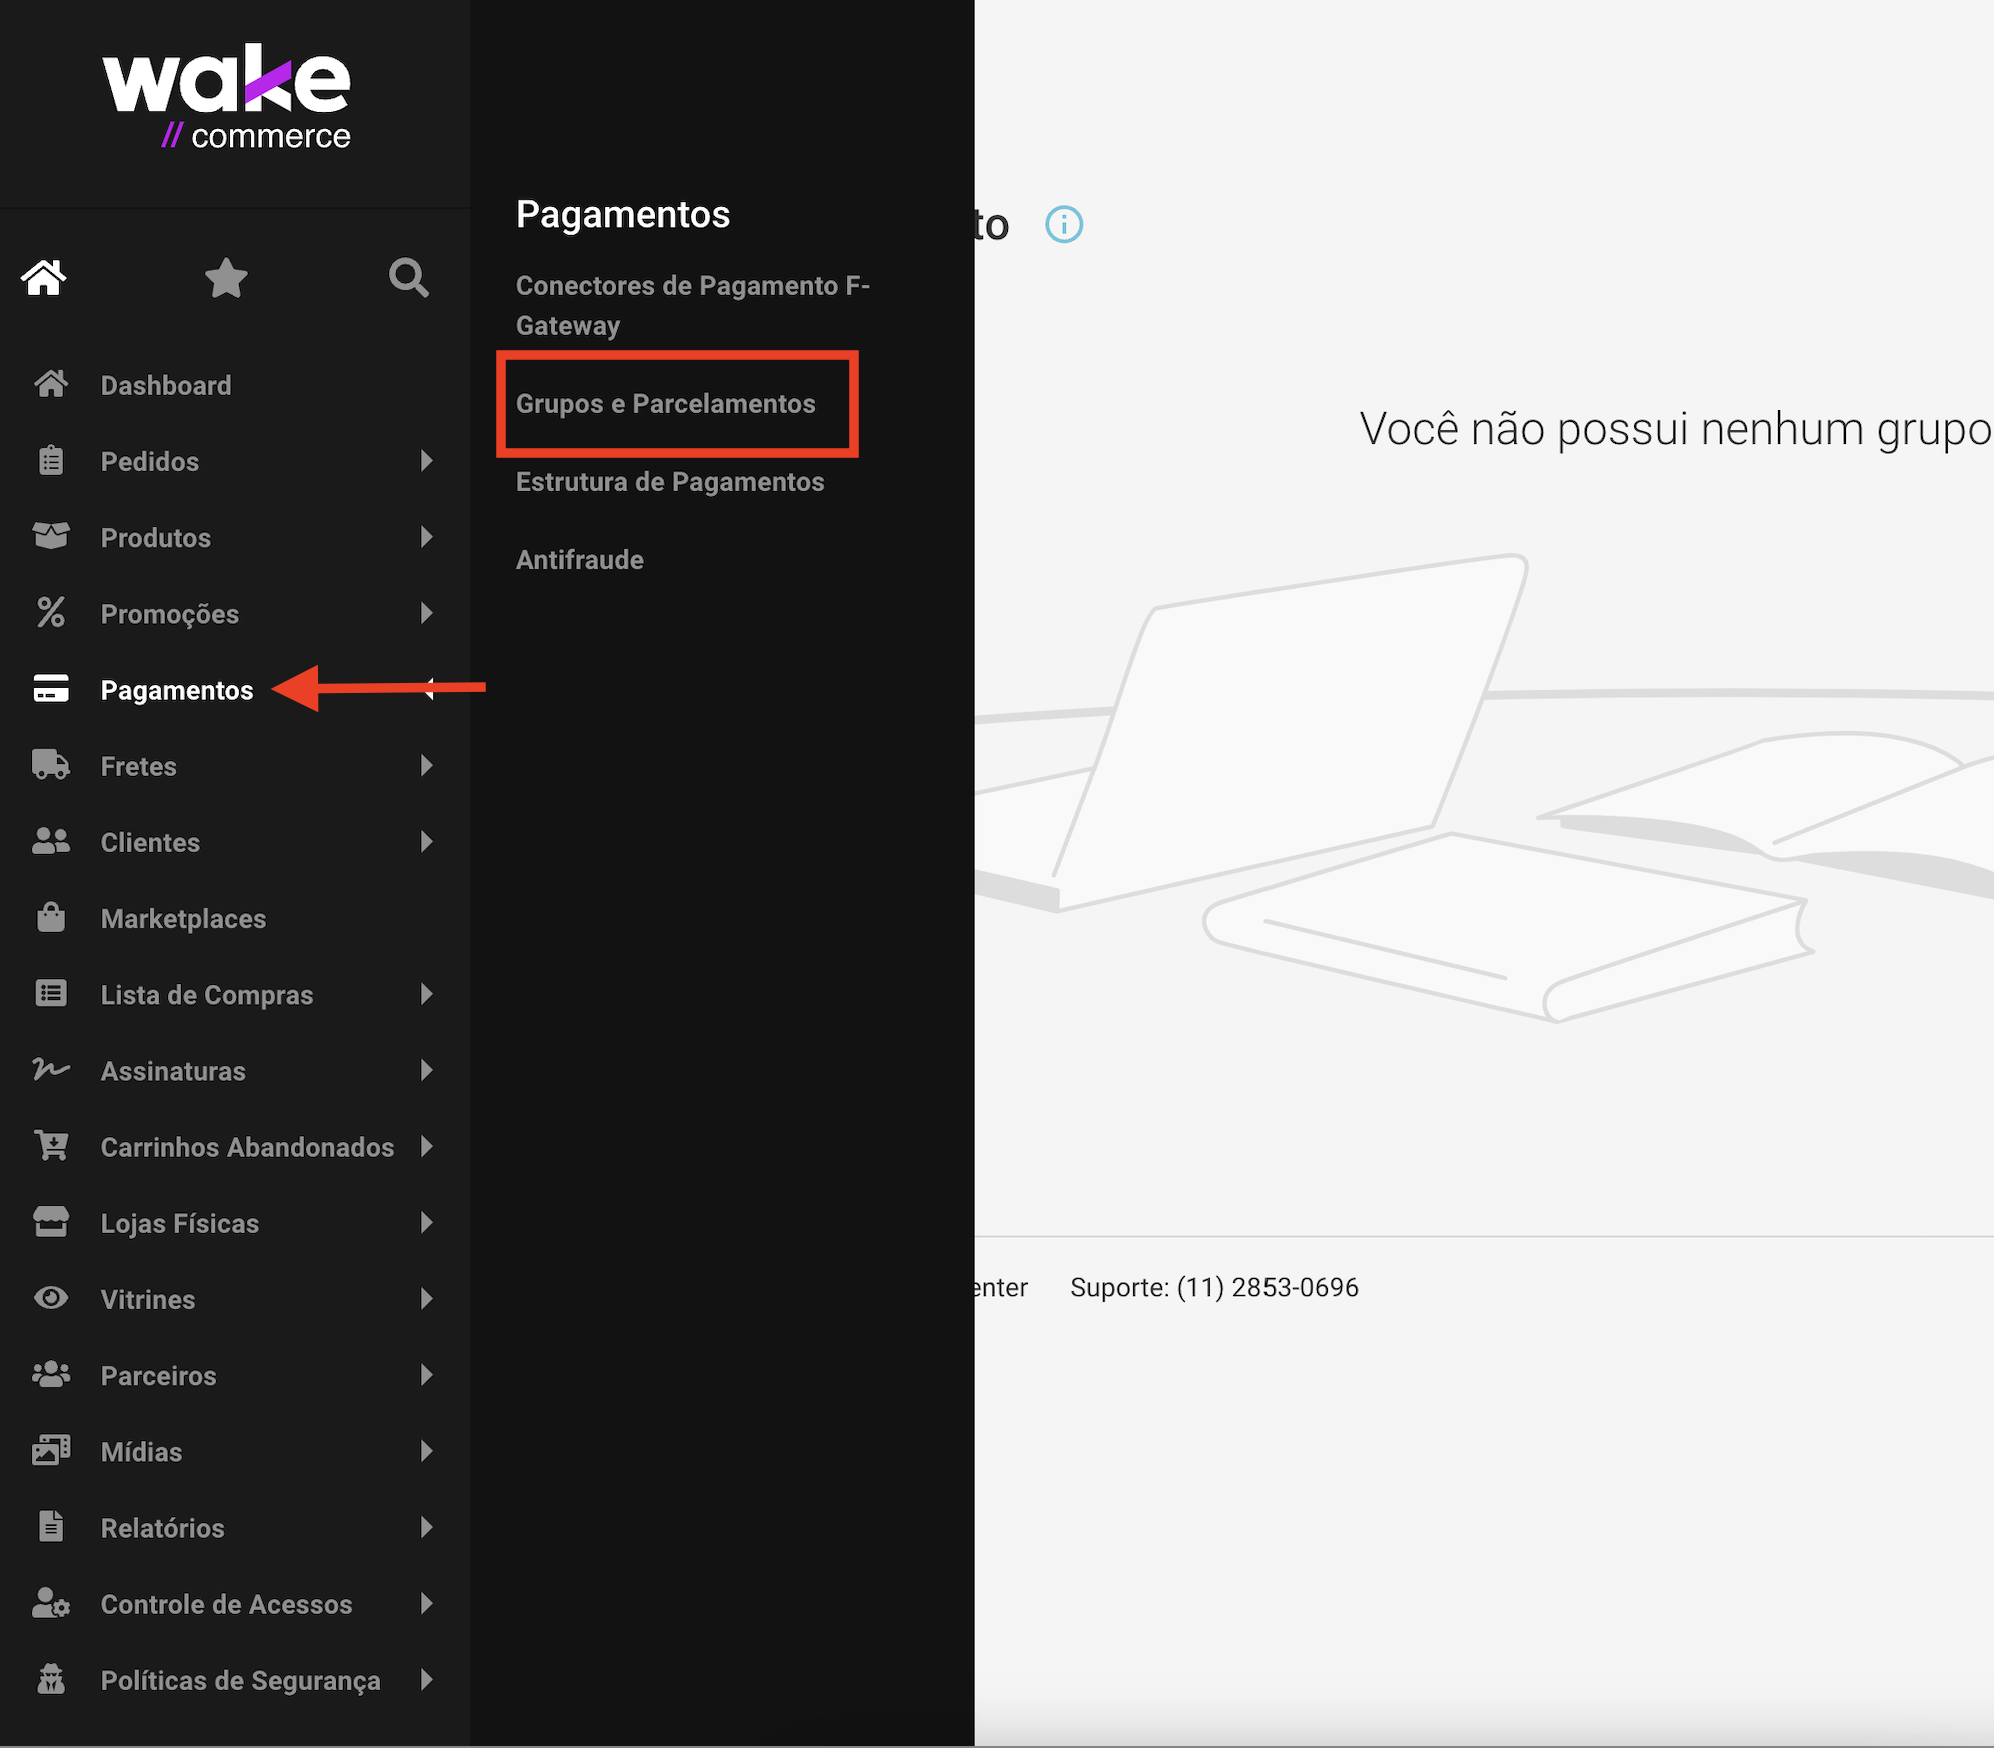
Task: Open favorites with the star icon
Action: tap(226, 278)
